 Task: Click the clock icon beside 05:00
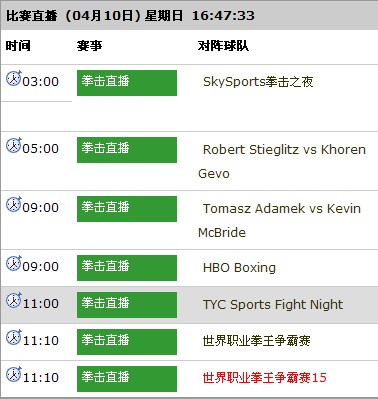click(14, 145)
